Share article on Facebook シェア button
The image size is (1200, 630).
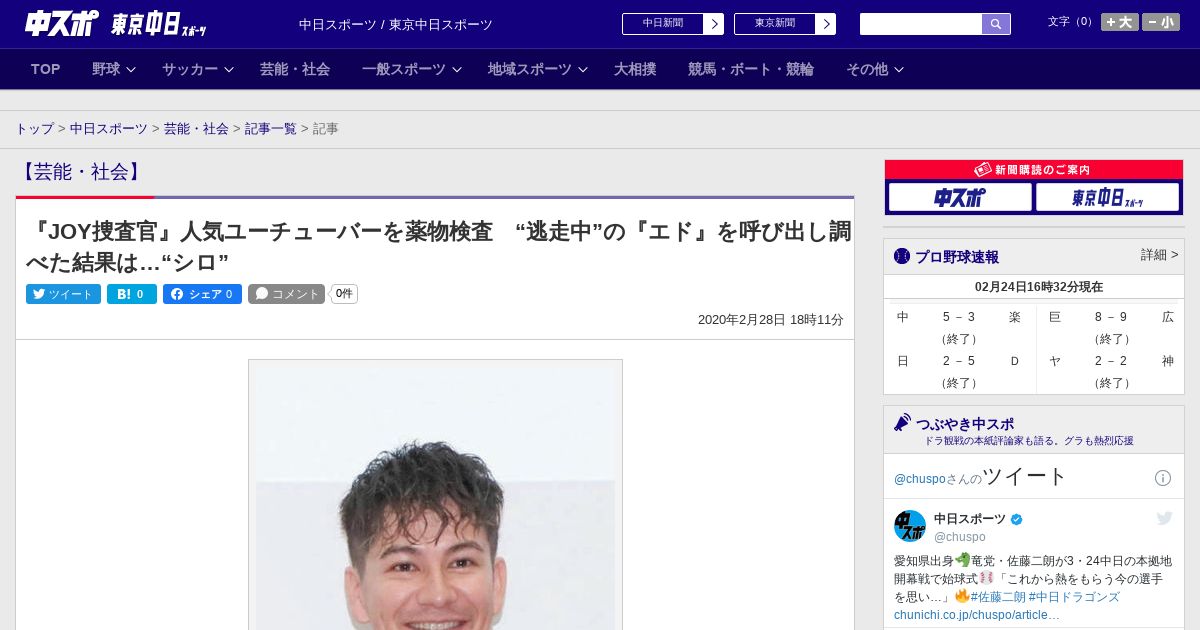click(202, 294)
